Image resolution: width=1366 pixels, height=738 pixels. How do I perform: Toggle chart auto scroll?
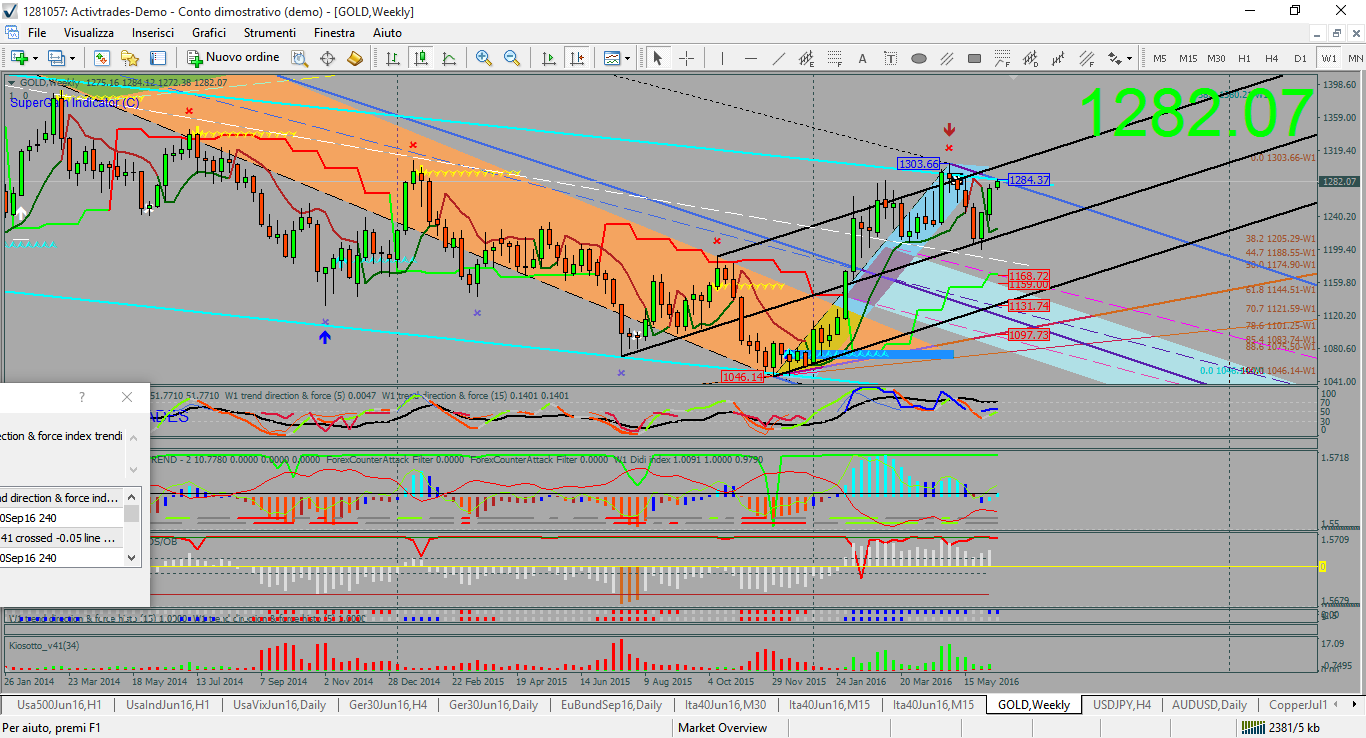[x=549, y=58]
